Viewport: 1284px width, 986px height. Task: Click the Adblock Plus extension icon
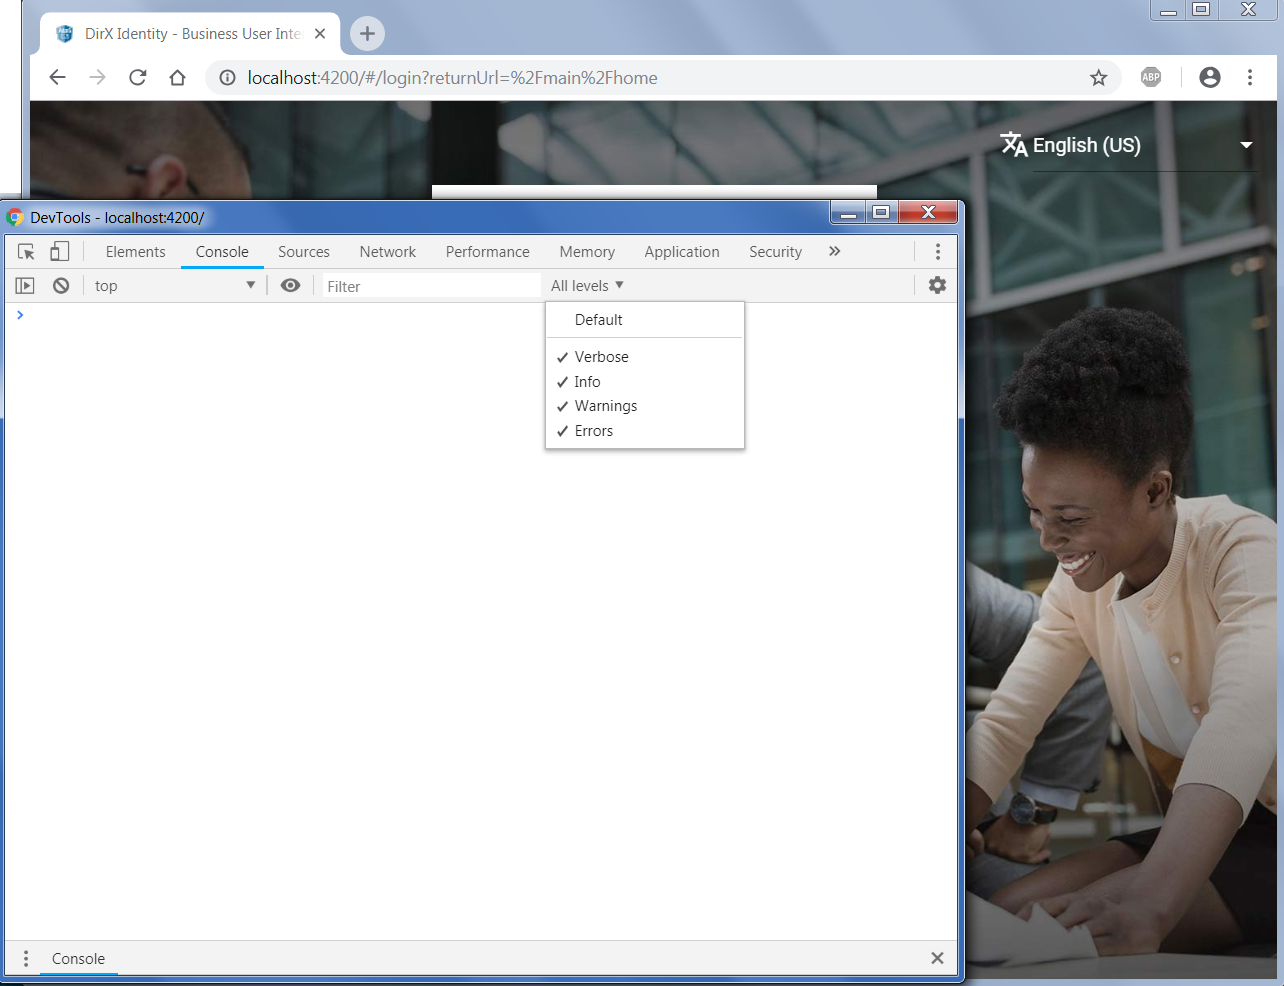[x=1150, y=77]
